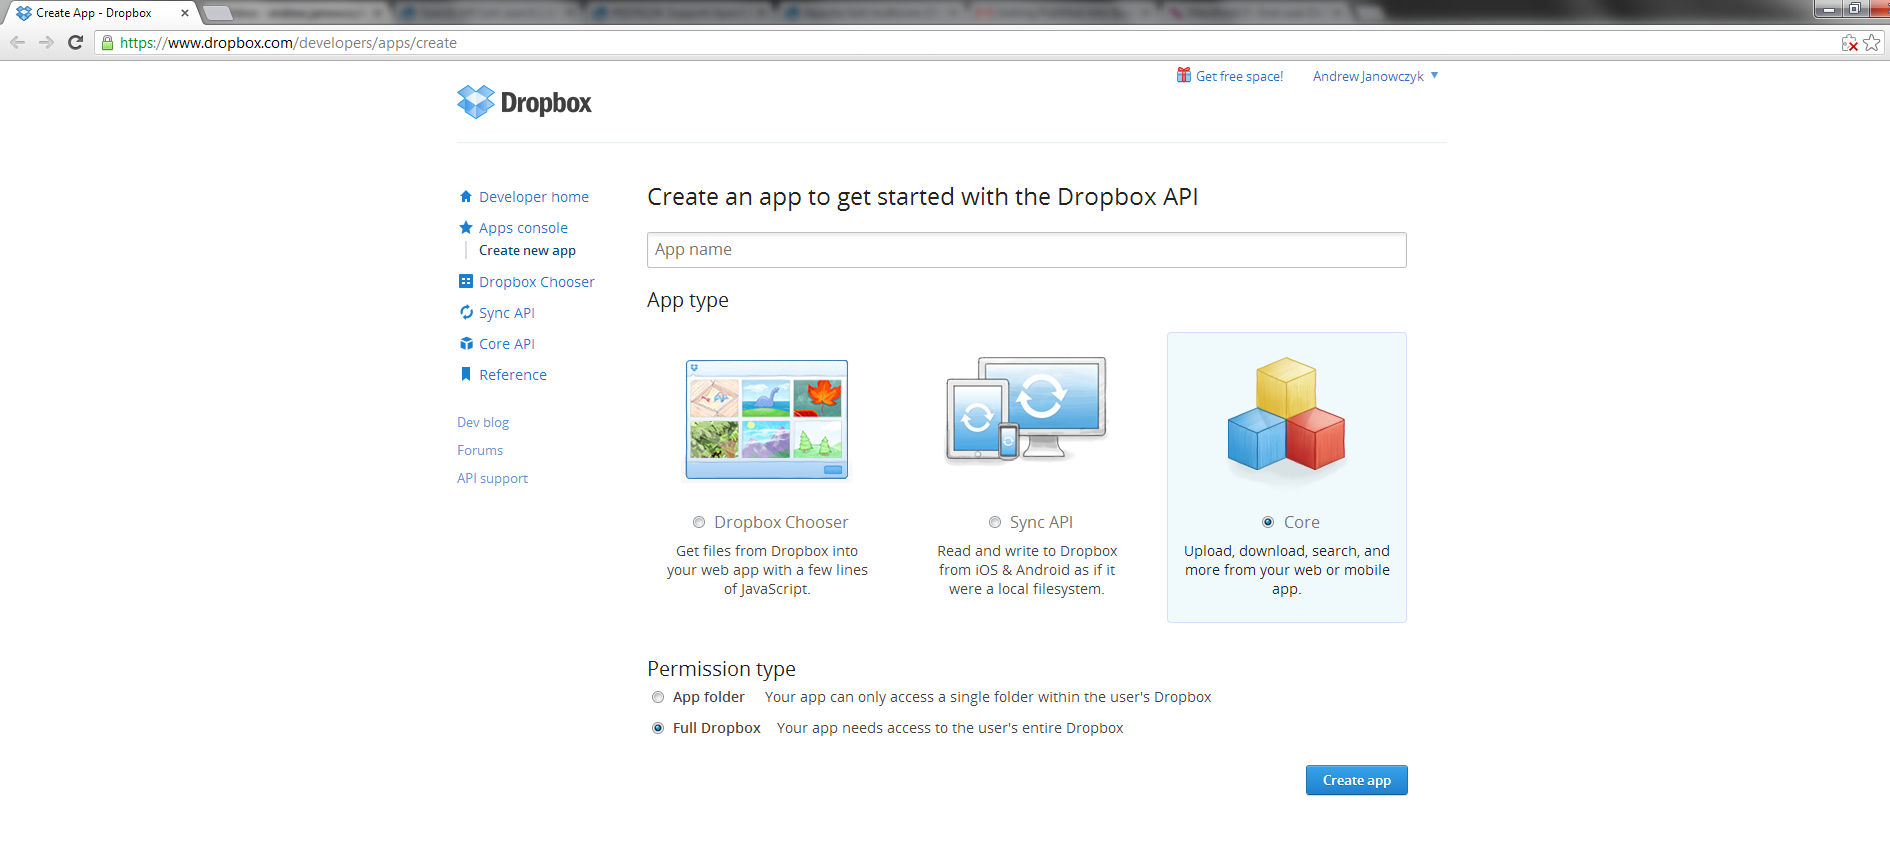
Task: Click the App name text field
Action: (1026, 250)
